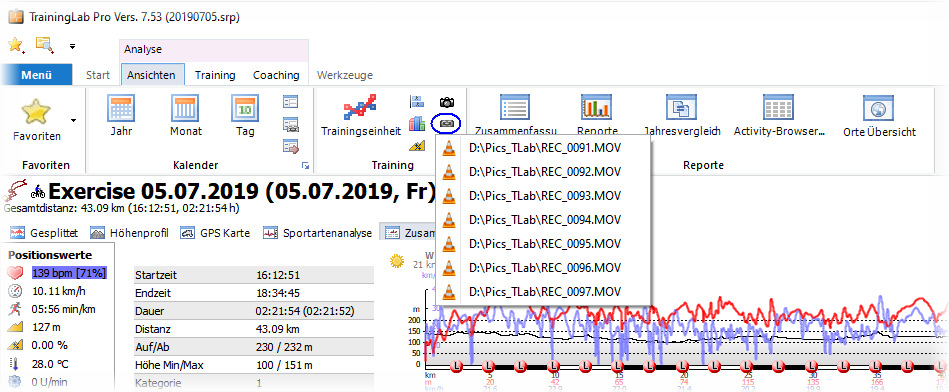Image resolution: width=949 pixels, height=392 pixels.
Task: Click the colored bar chart icon
Action: [417, 123]
